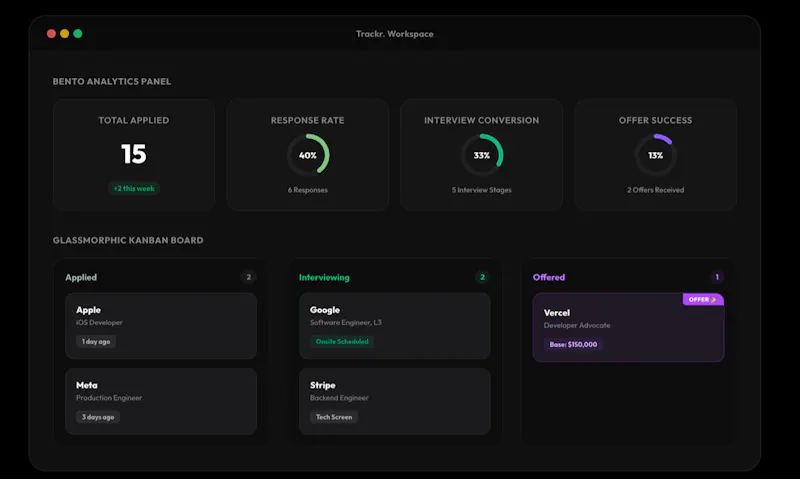Click the 'Tech Screen' tag
The width and height of the screenshot is (800, 479).
click(334, 417)
